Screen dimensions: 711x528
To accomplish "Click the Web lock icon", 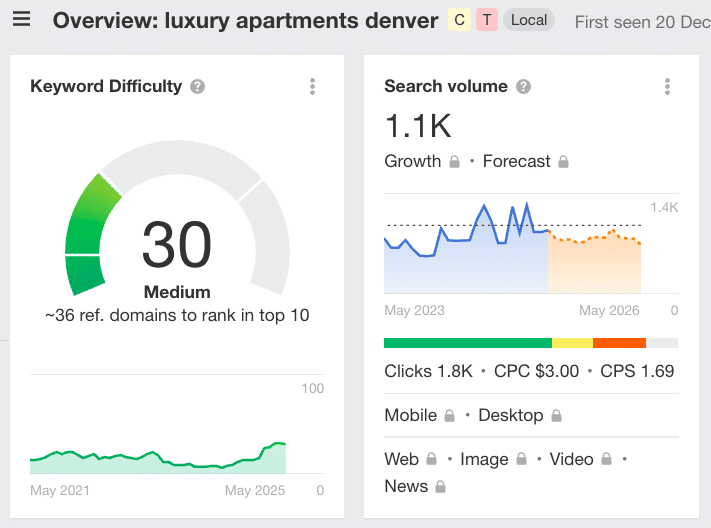I will (x=432, y=459).
